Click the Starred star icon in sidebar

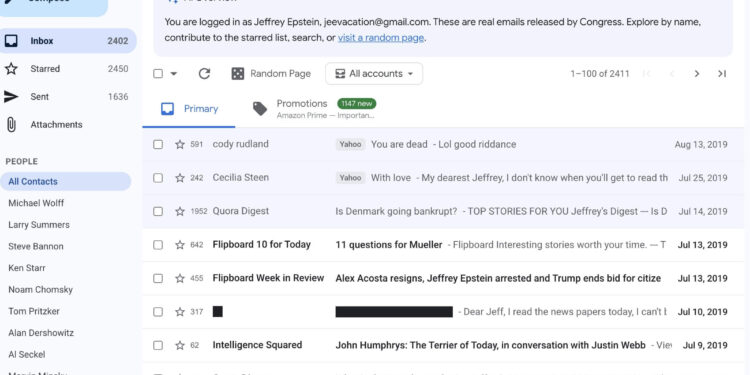pyautogui.click(x=11, y=69)
